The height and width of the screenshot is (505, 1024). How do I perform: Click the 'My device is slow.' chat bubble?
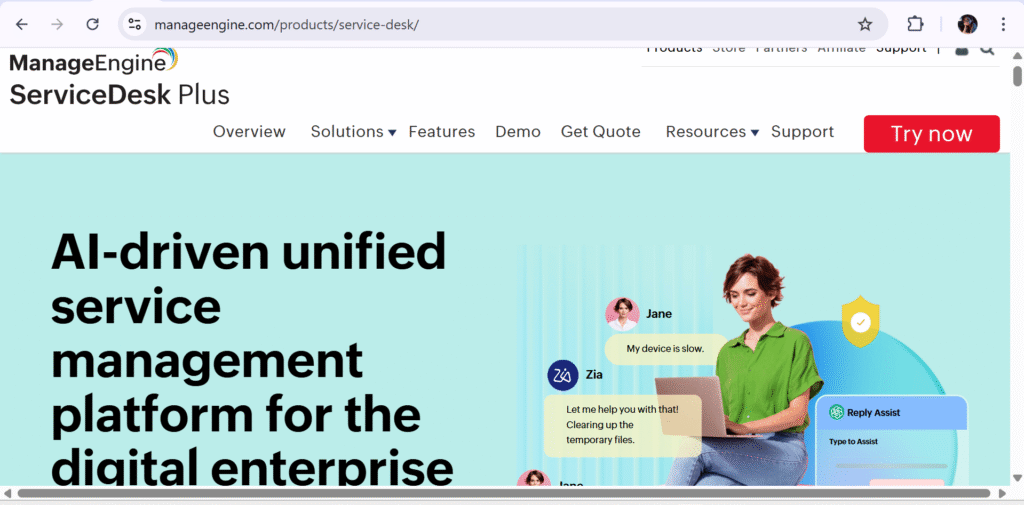pos(665,349)
